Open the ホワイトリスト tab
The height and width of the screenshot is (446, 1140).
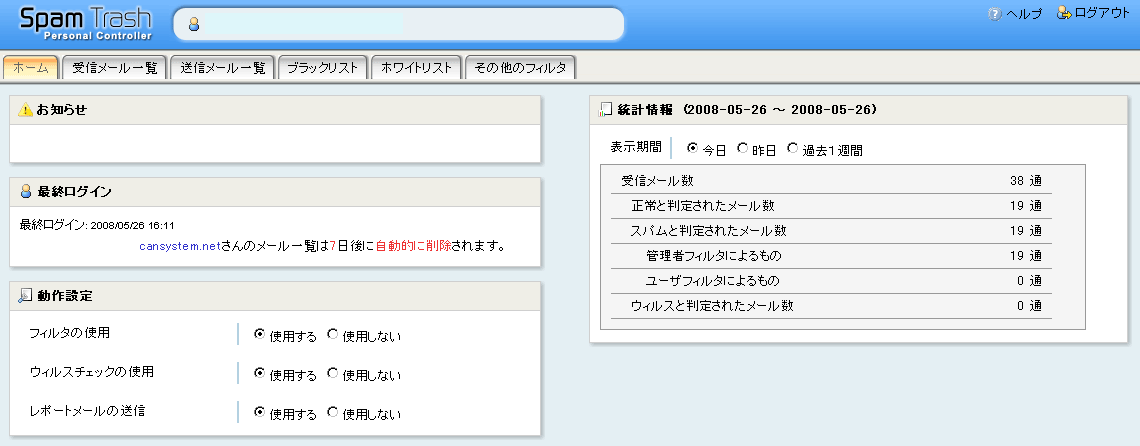416,68
